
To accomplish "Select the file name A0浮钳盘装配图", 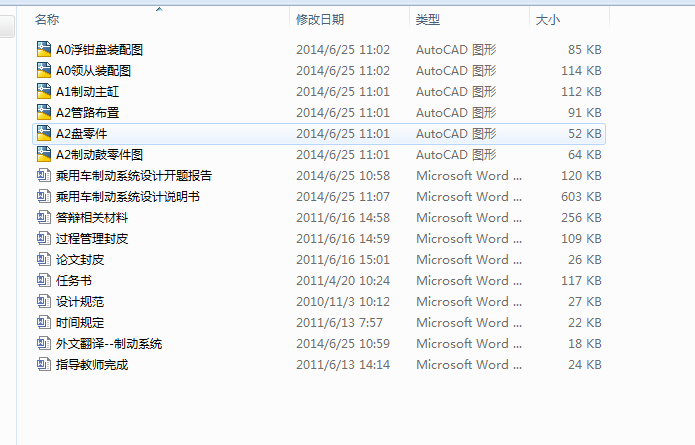I will click(x=99, y=50).
